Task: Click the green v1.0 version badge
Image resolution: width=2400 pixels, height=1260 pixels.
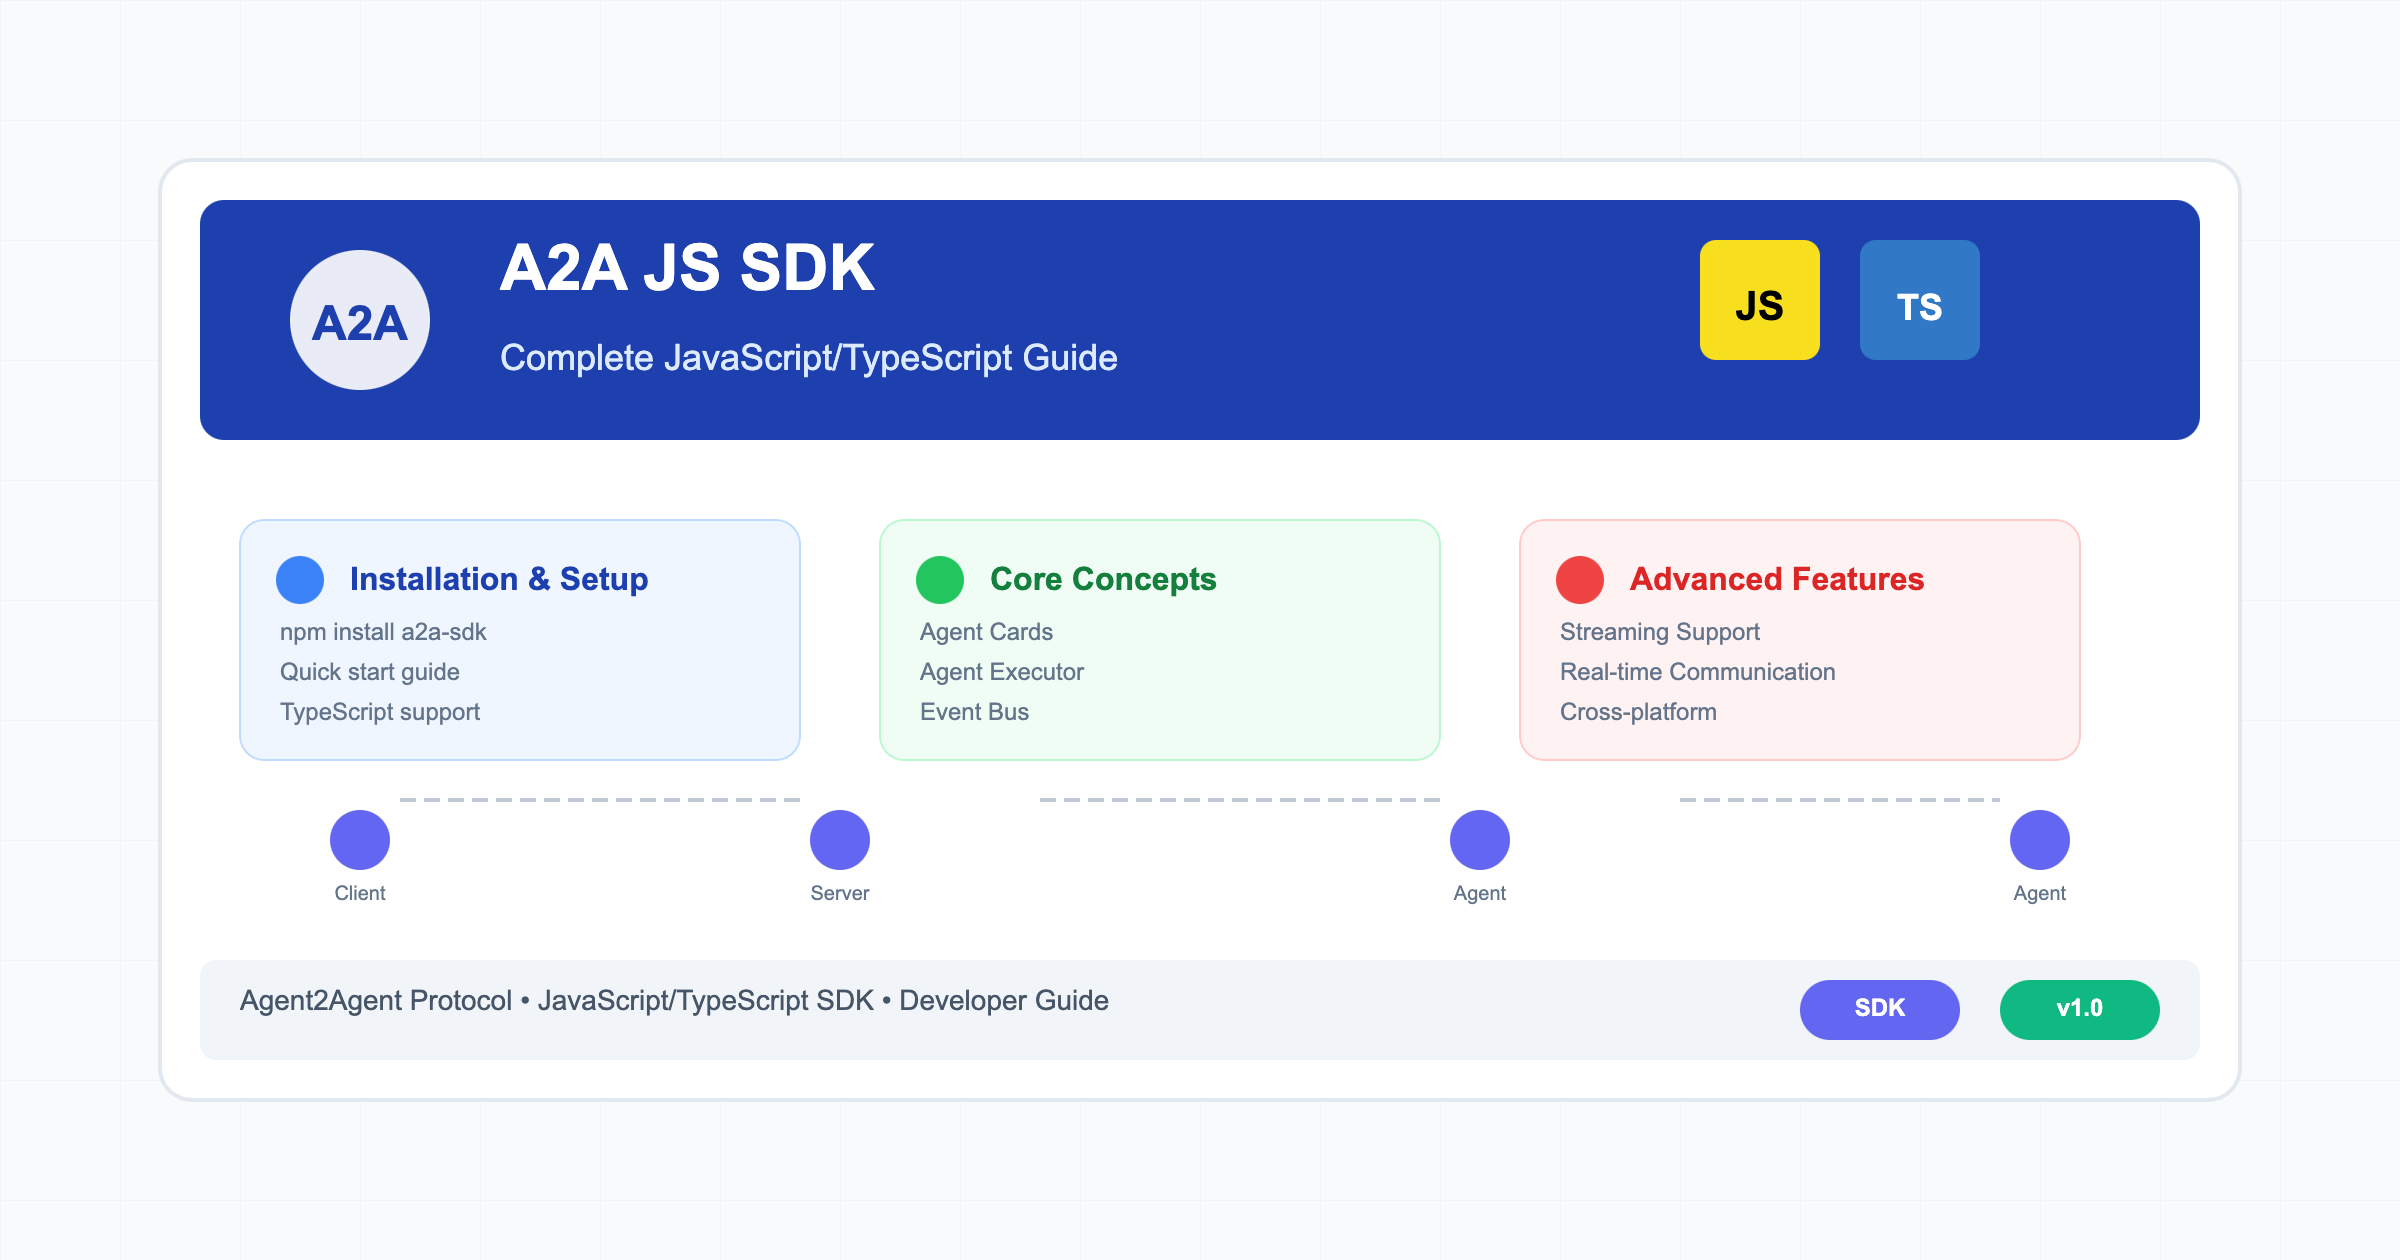Action: point(2079,1009)
